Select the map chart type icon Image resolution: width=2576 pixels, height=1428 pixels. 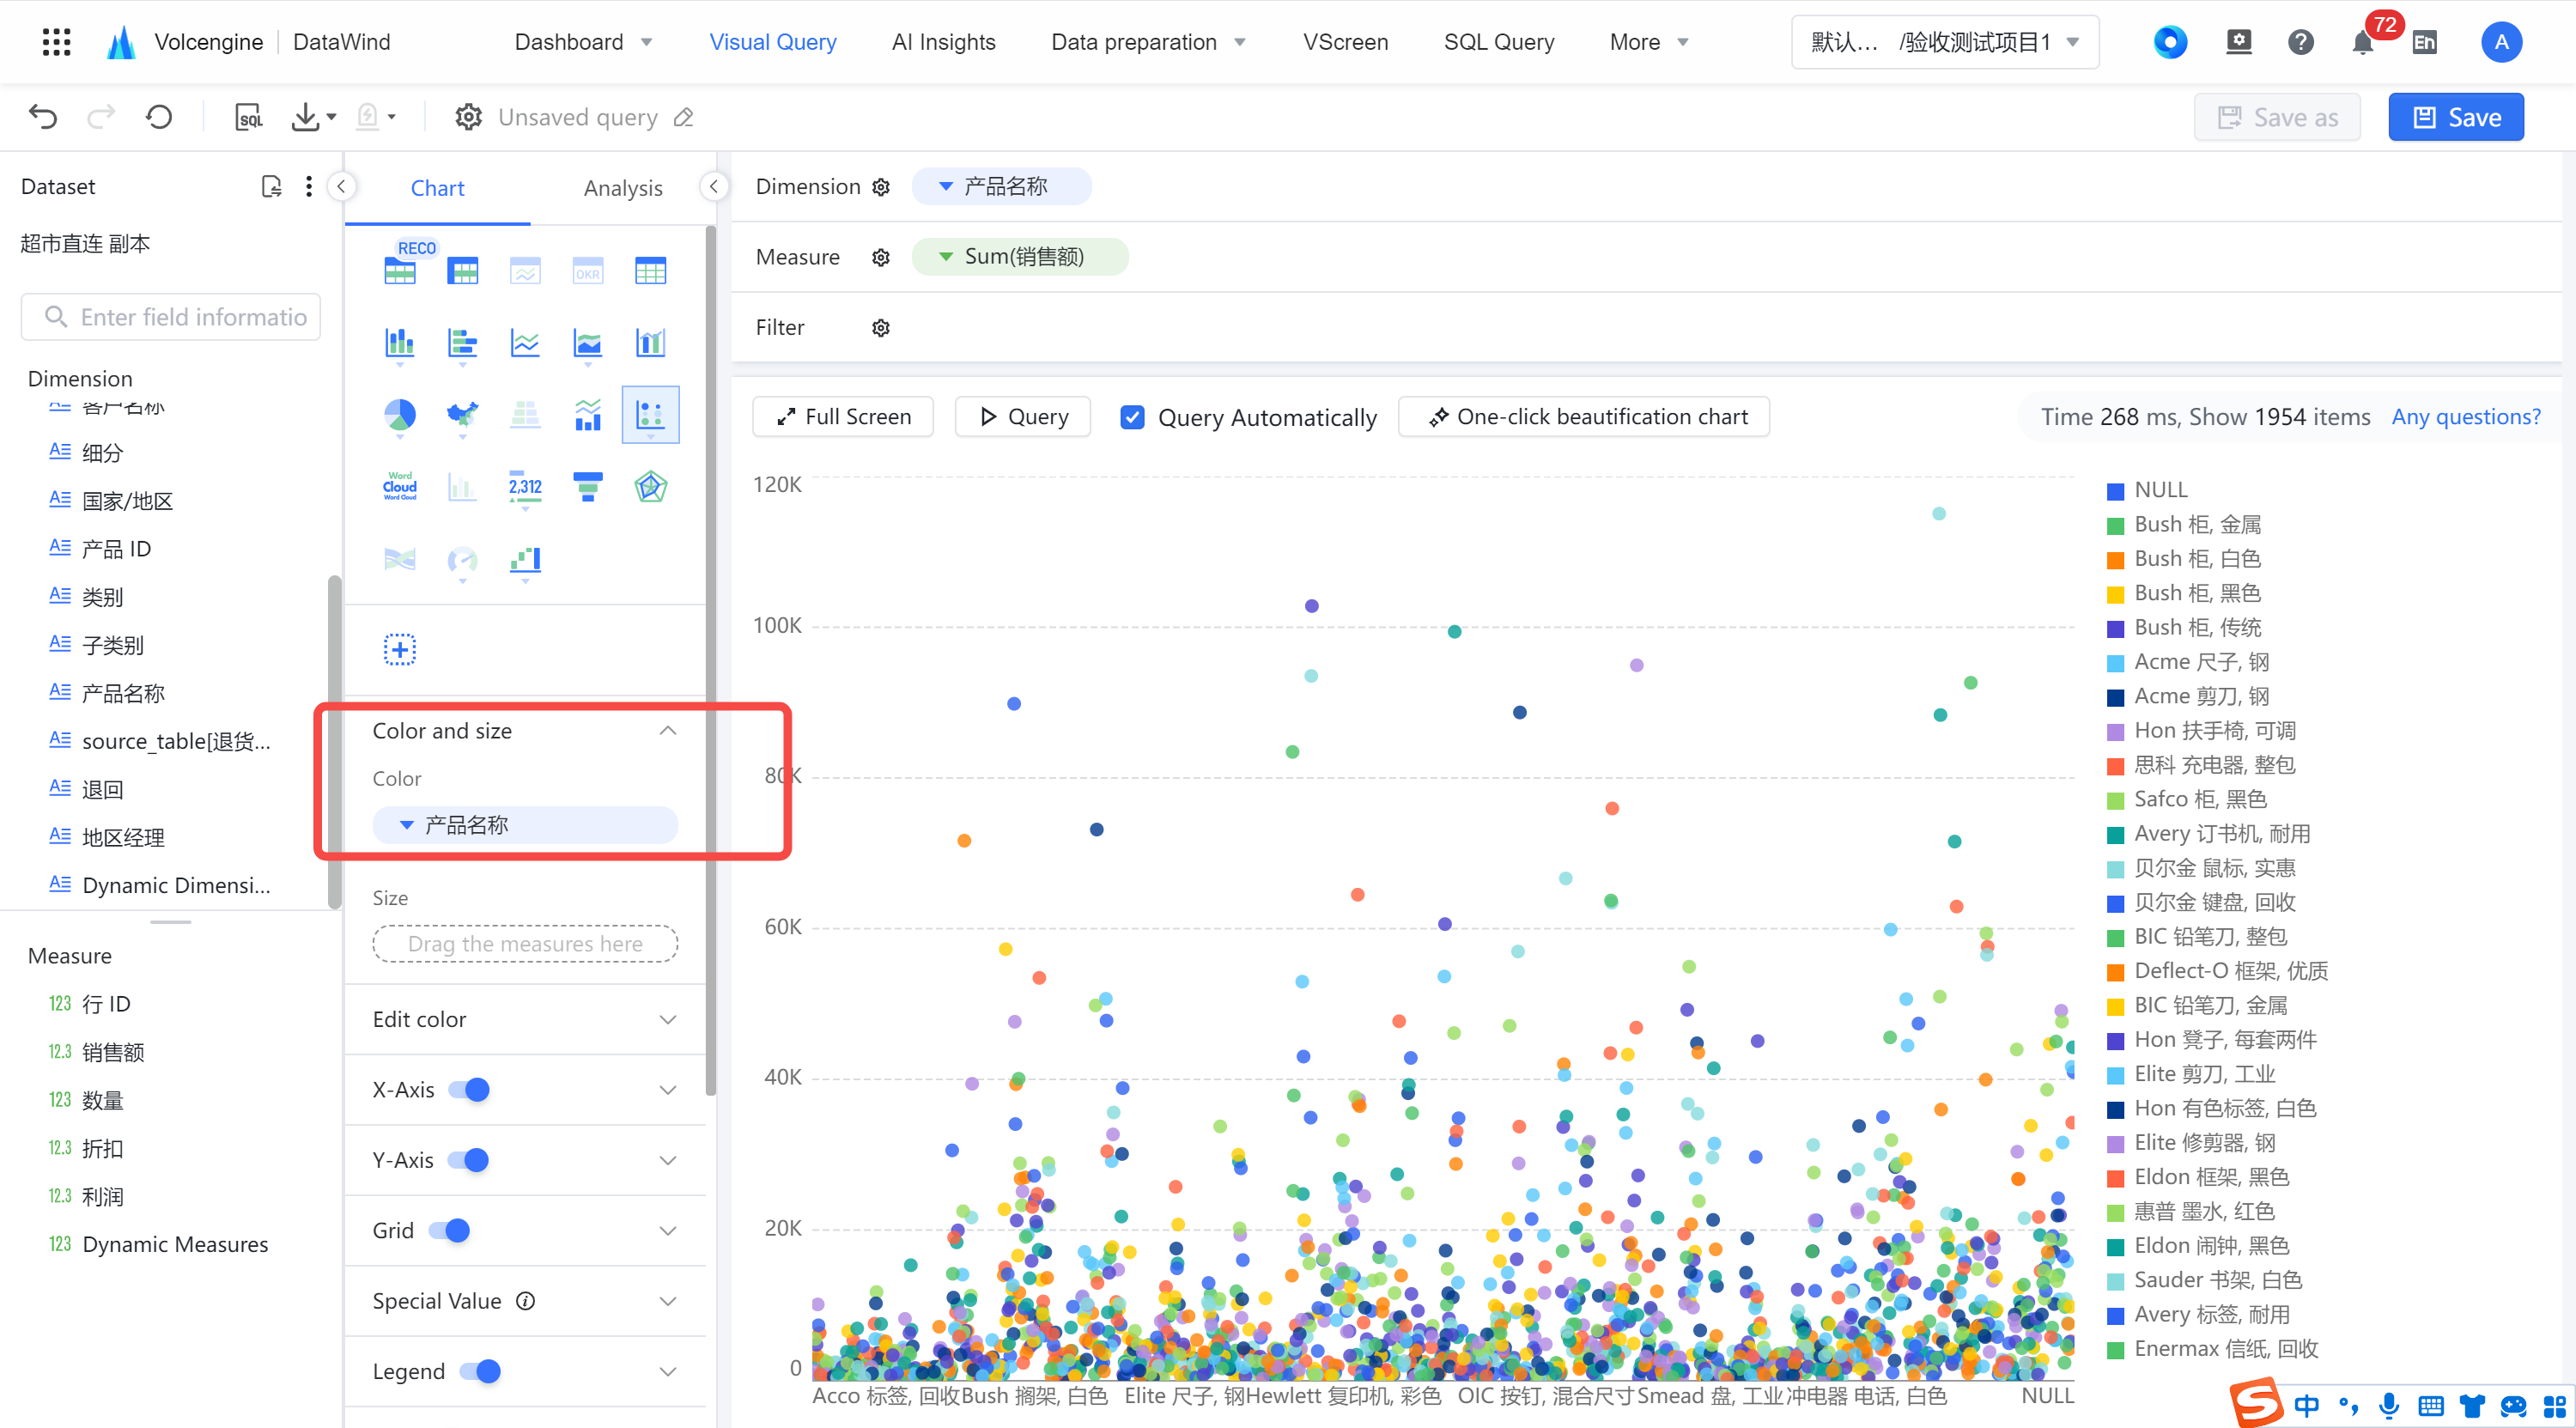point(462,413)
